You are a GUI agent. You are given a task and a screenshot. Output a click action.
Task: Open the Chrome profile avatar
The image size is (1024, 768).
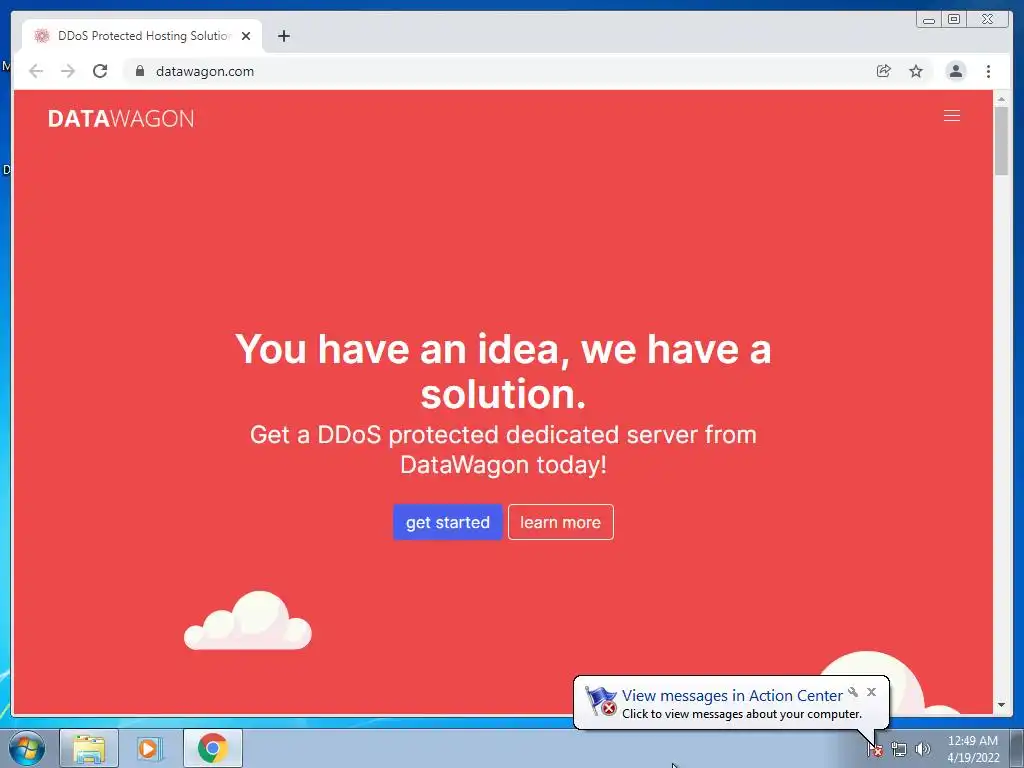[955, 71]
